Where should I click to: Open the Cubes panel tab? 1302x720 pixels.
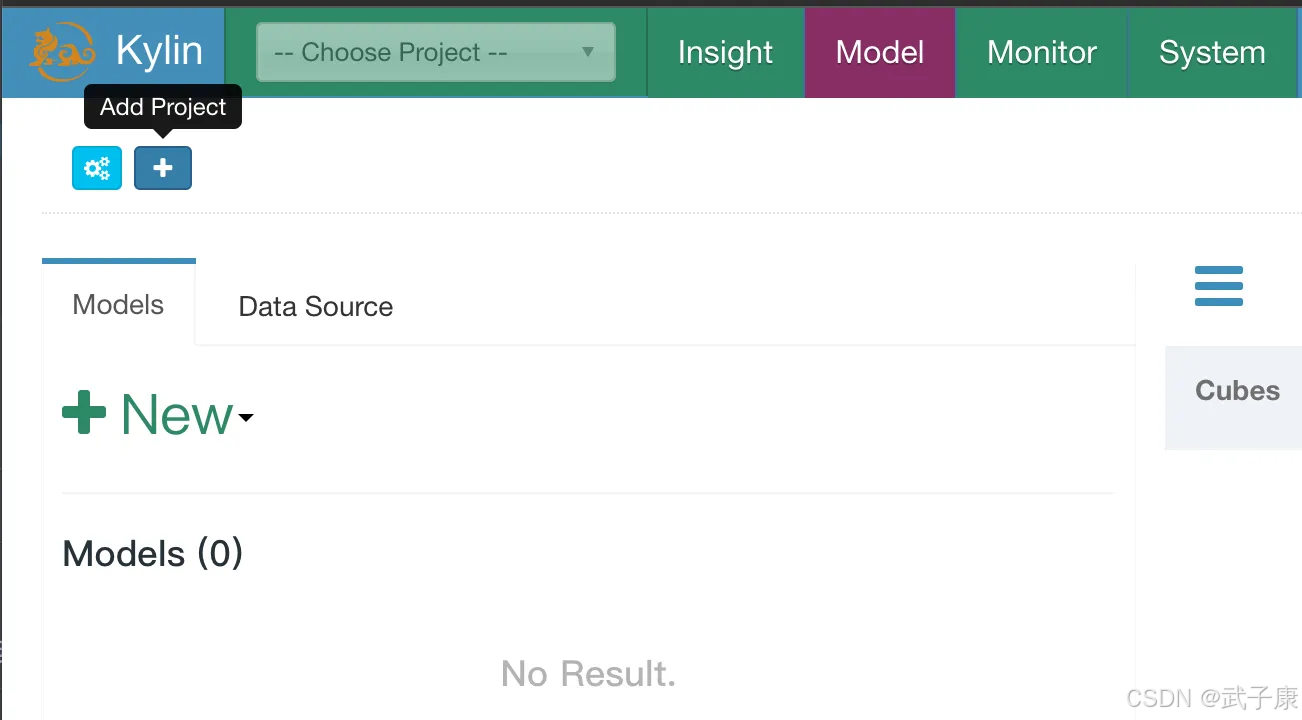(1237, 391)
